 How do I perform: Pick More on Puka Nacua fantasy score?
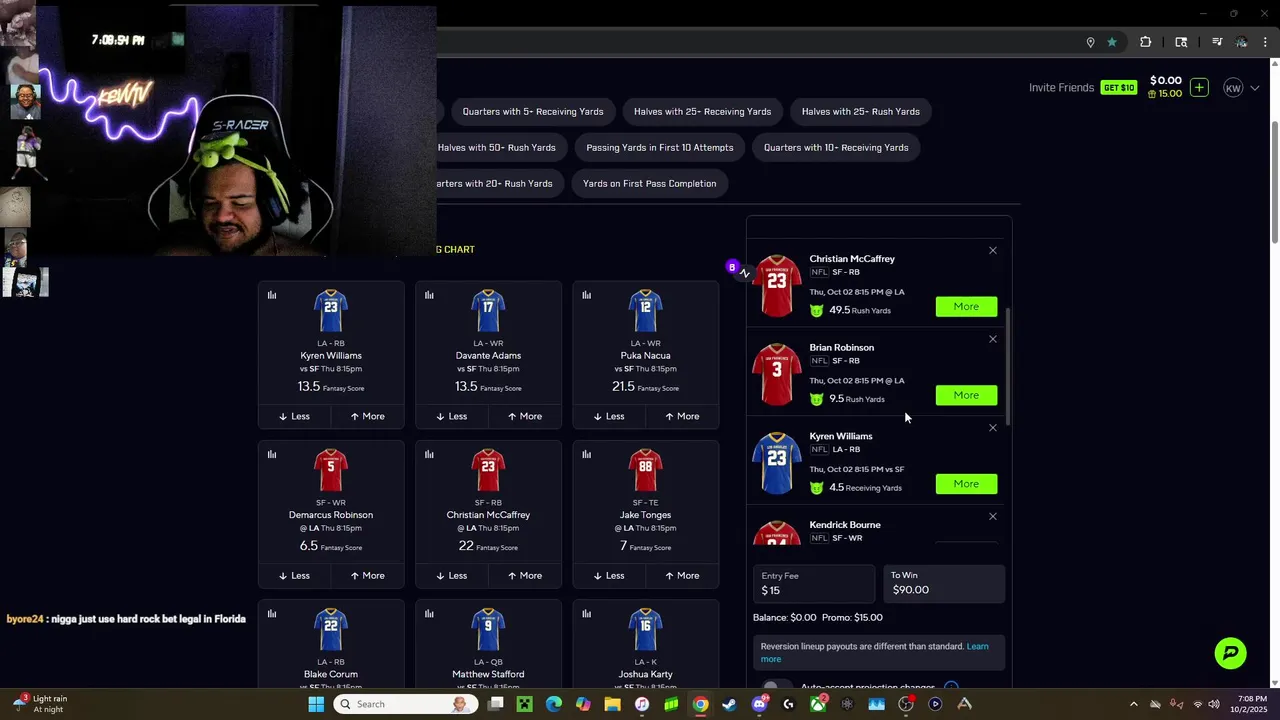point(682,416)
